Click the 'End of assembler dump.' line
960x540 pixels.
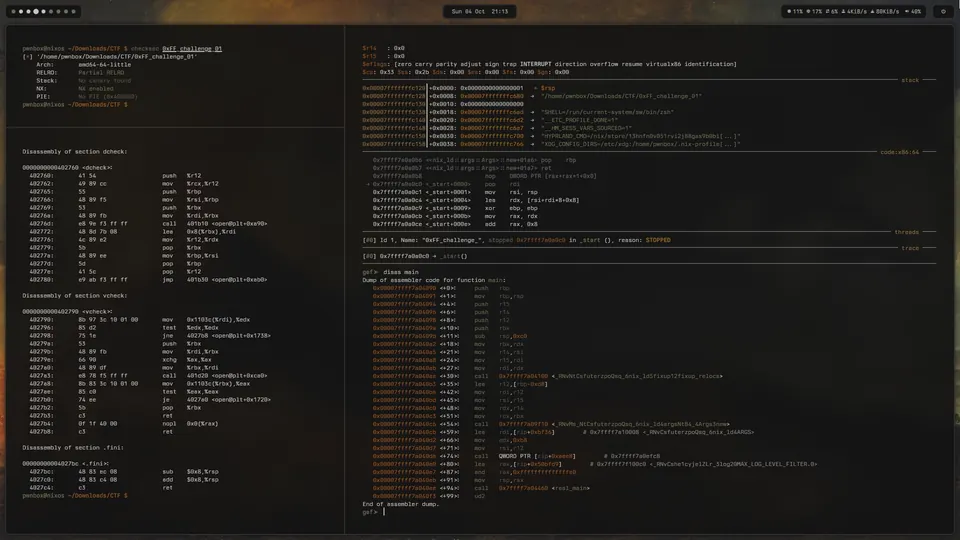(x=400, y=504)
